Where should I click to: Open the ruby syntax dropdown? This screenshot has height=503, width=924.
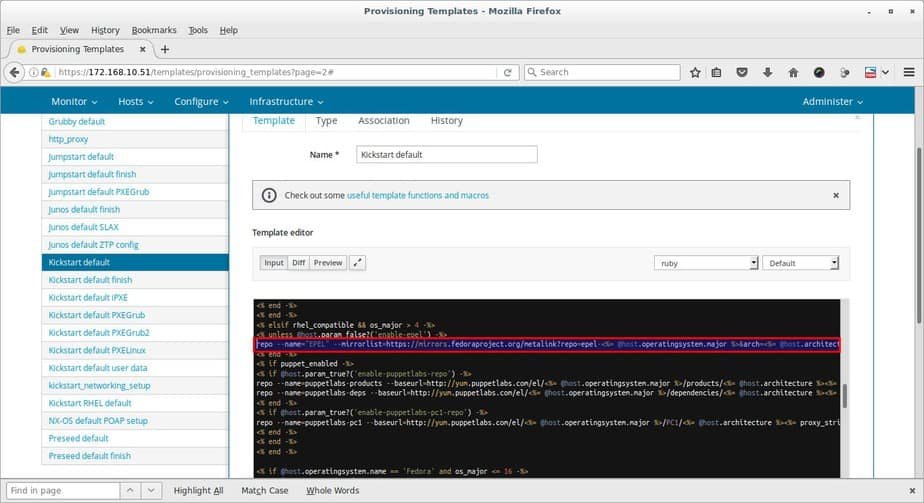706,263
